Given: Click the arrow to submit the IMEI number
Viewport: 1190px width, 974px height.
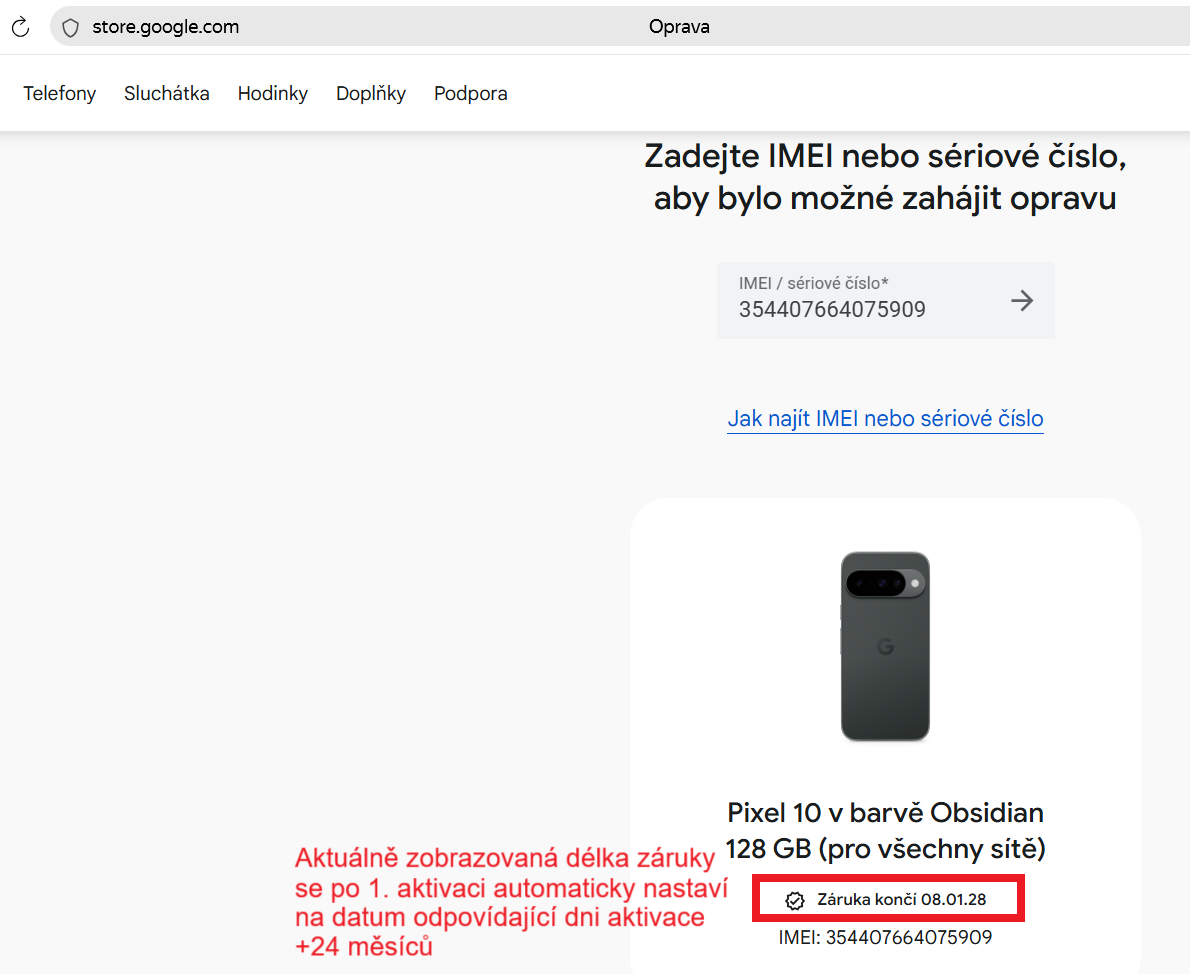Looking at the screenshot, I should 1022,300.
